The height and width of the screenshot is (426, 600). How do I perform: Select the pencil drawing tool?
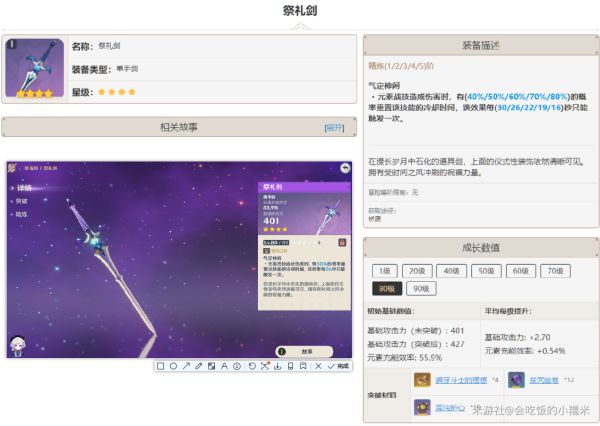pos(199,366)
